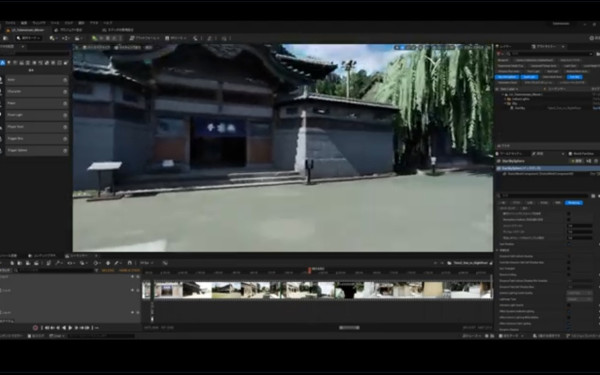Start Play In Editor with the green play button
Screen dimensions: 600x375
[x=95, y=38]
